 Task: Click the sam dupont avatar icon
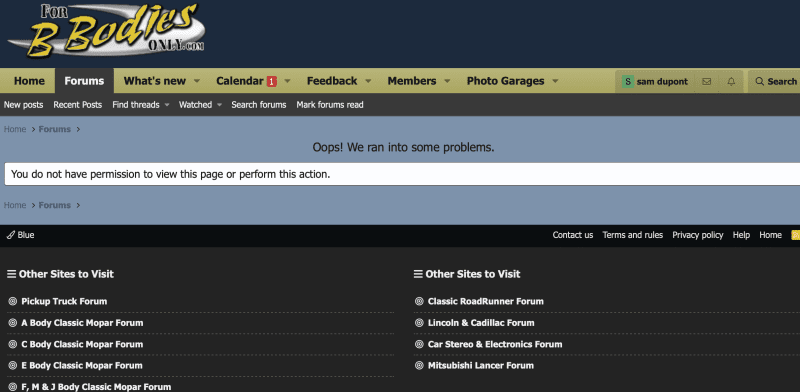click(x=628, y=81)
